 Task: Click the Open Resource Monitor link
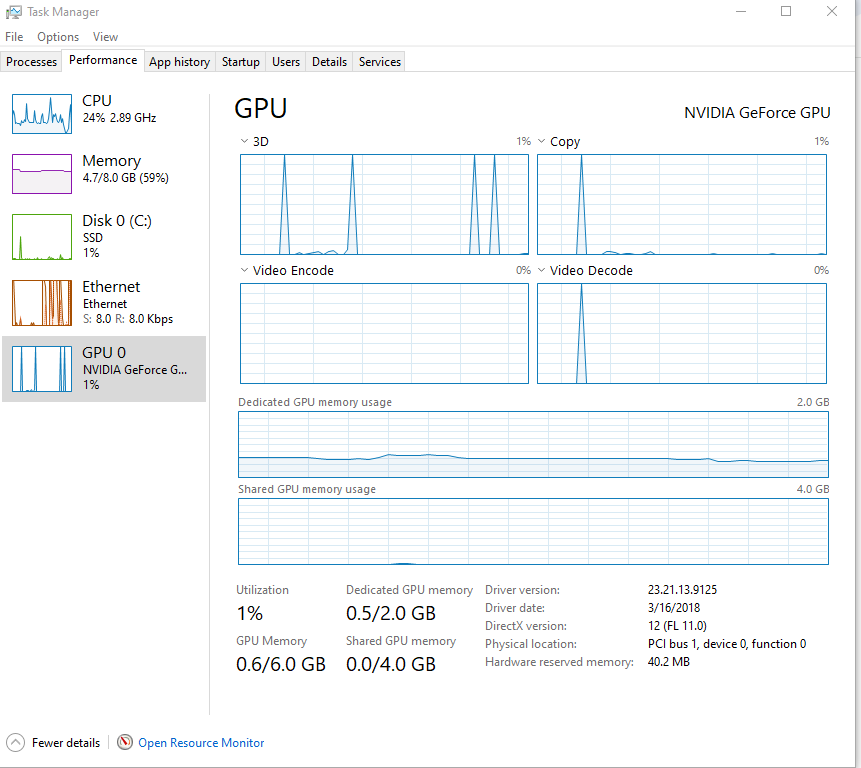point(201,743)
